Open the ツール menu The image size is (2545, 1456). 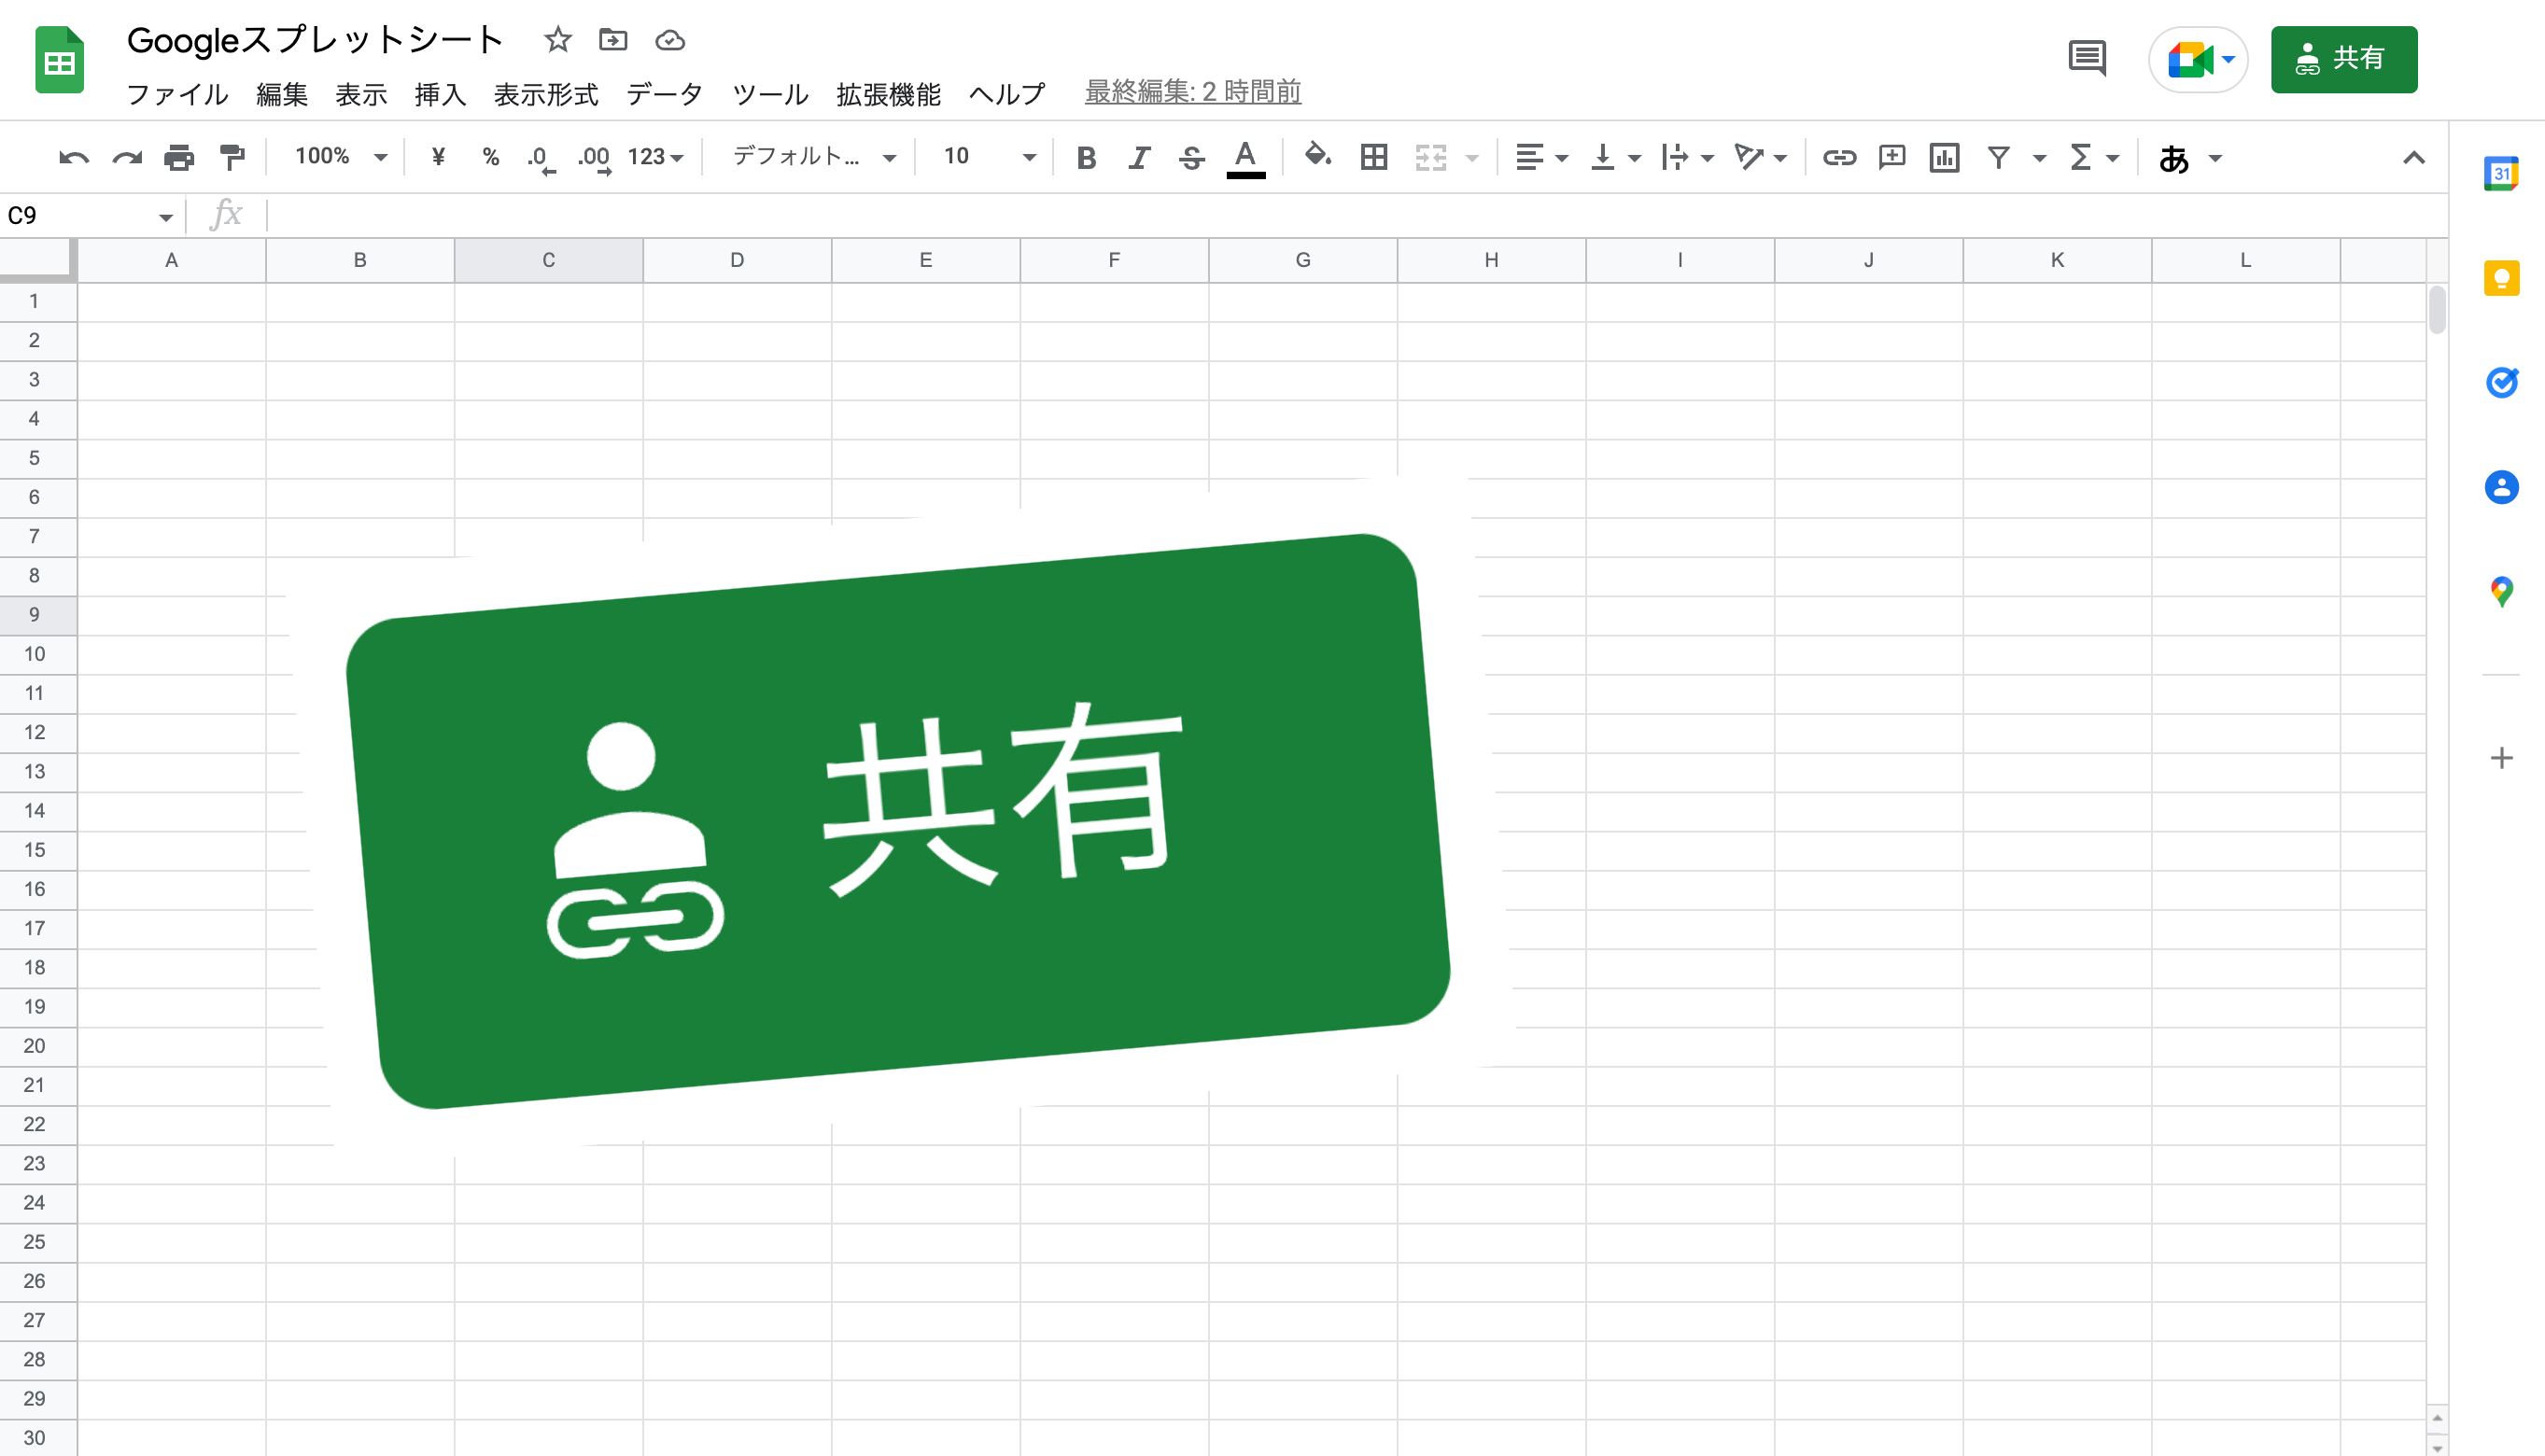770,94
